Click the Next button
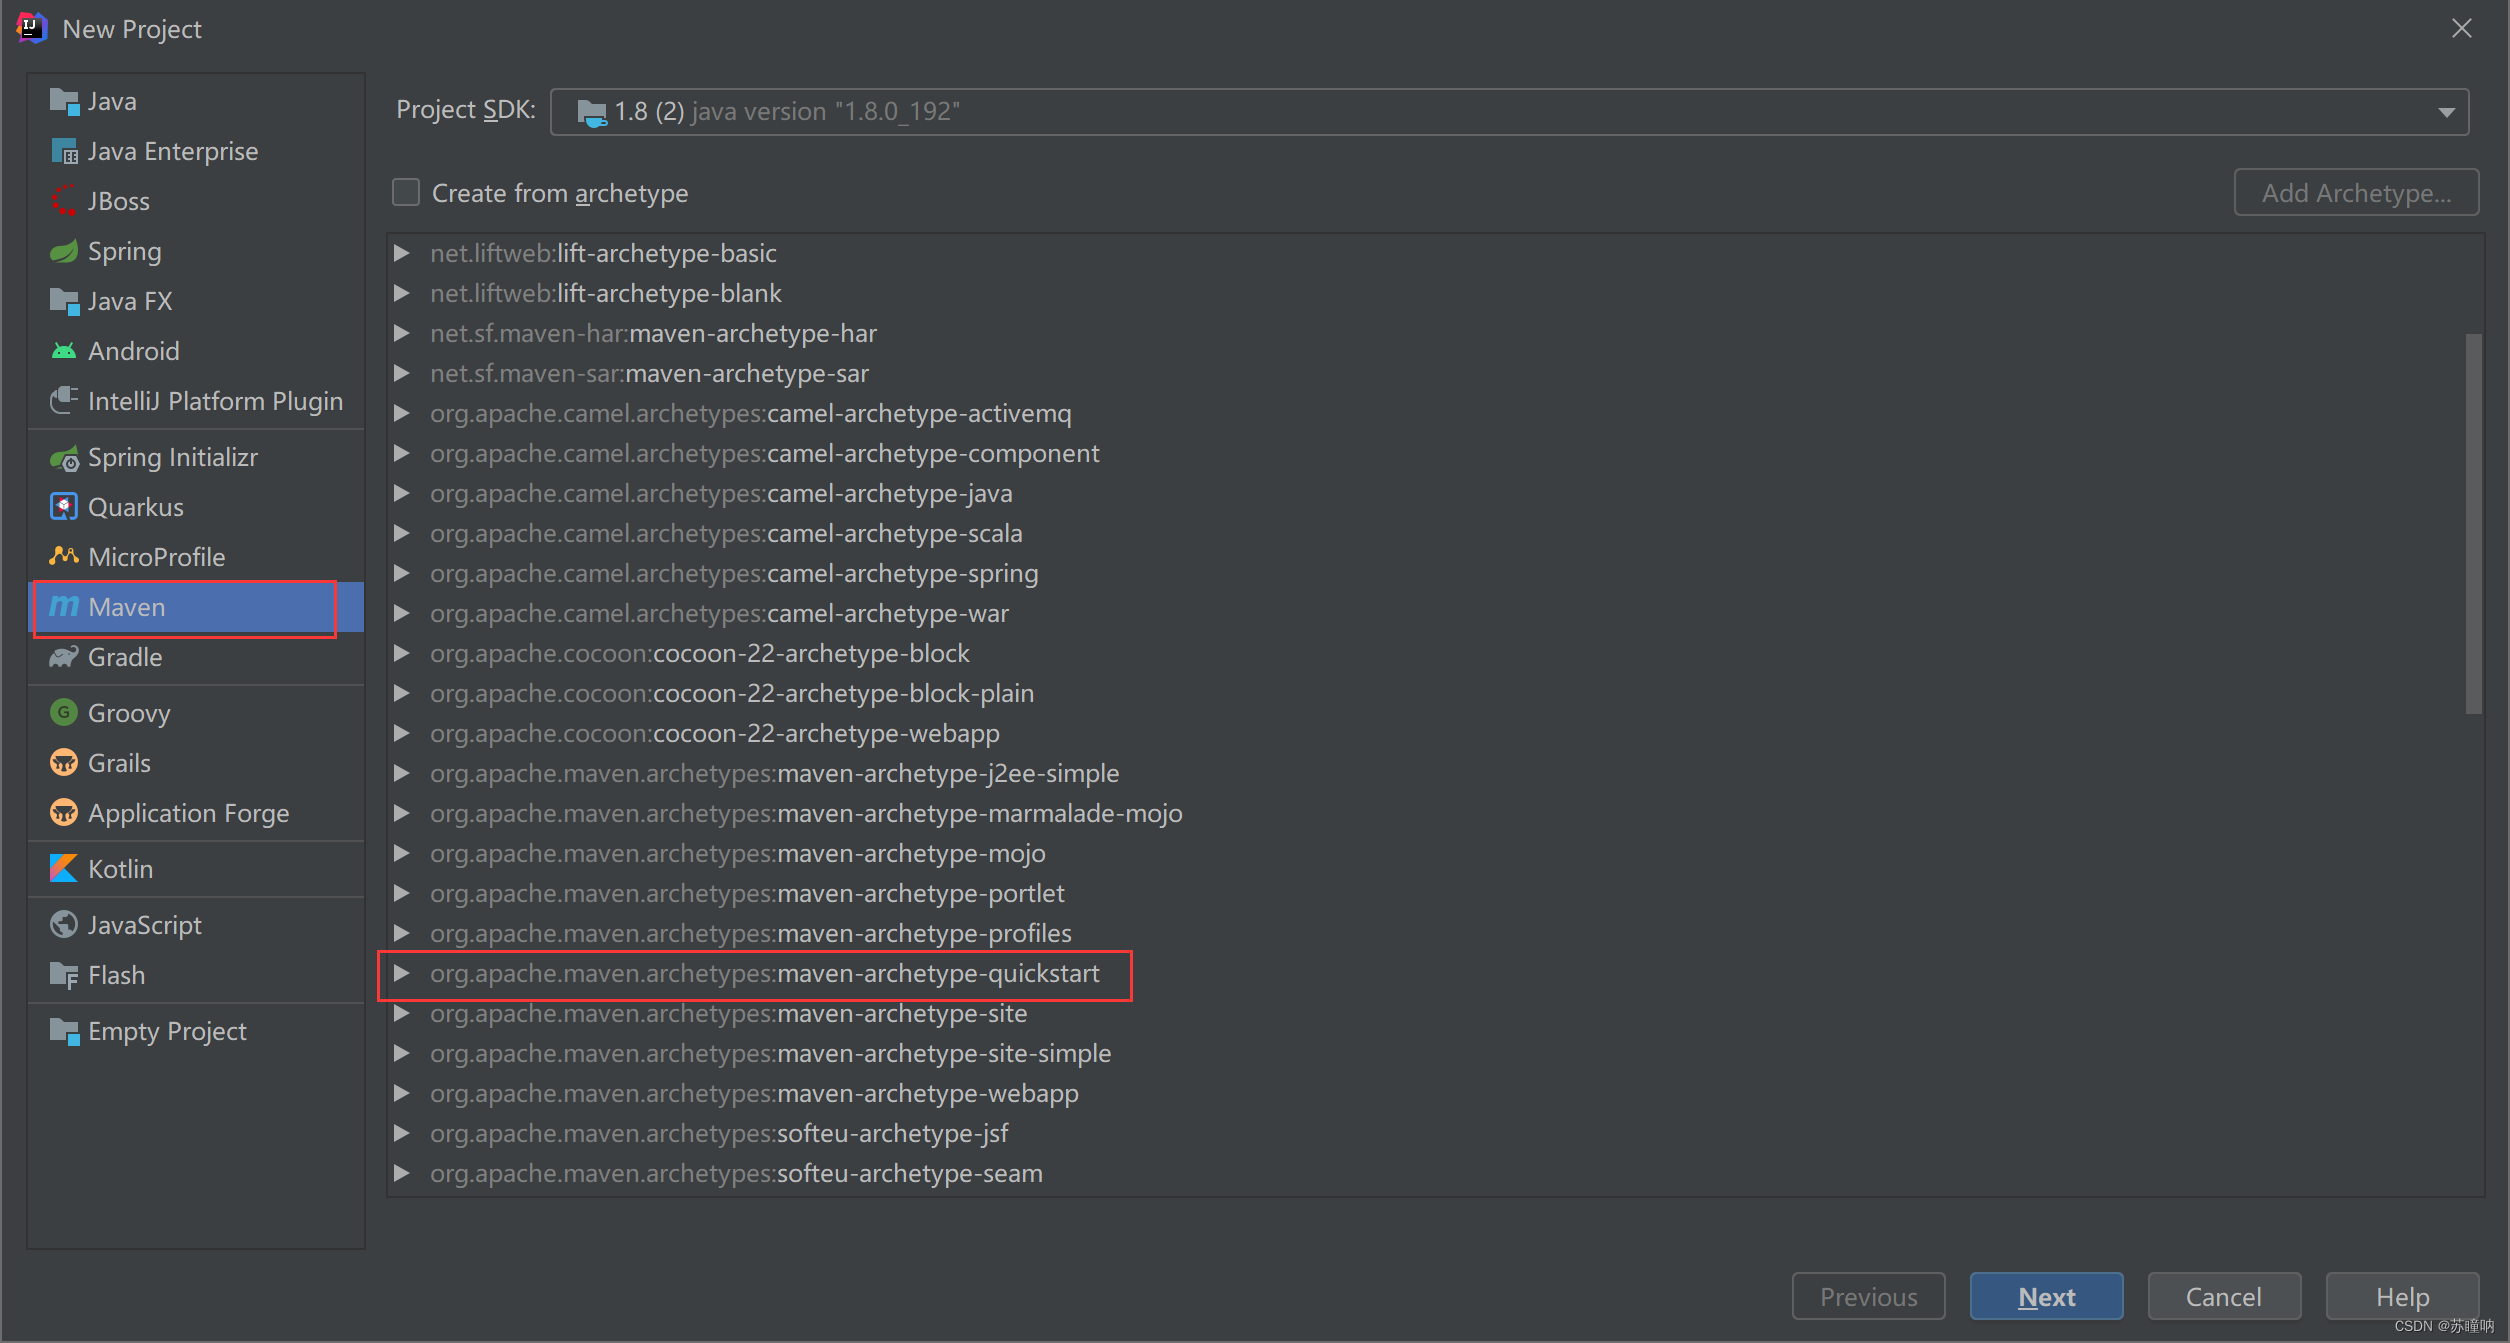This screenshot has width=2510, height=1343. (x=2046, y=1296)
